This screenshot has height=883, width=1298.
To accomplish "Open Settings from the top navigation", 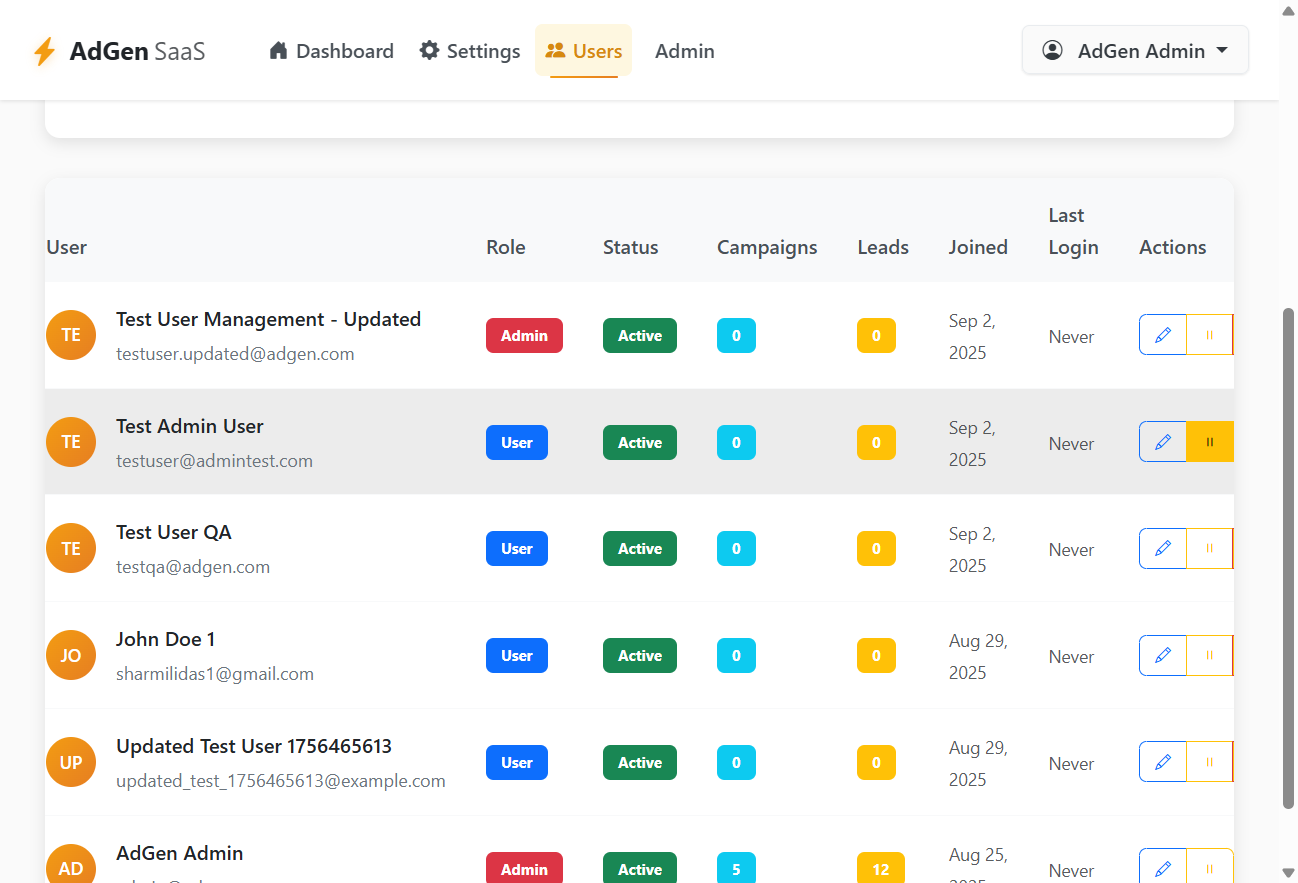I will (x=470, y=51).
